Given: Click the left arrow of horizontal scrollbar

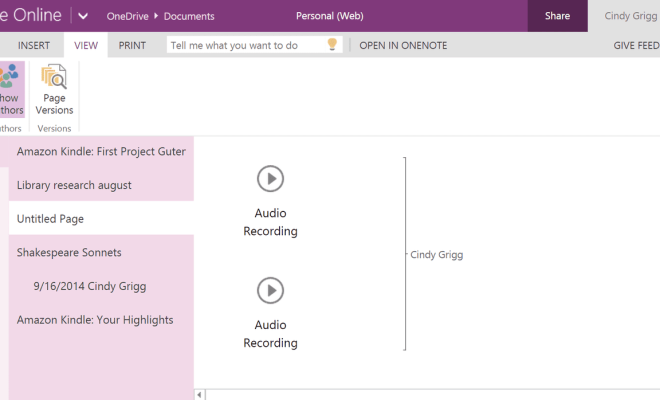Looking at the screenshot, I should tap(200, 395).
